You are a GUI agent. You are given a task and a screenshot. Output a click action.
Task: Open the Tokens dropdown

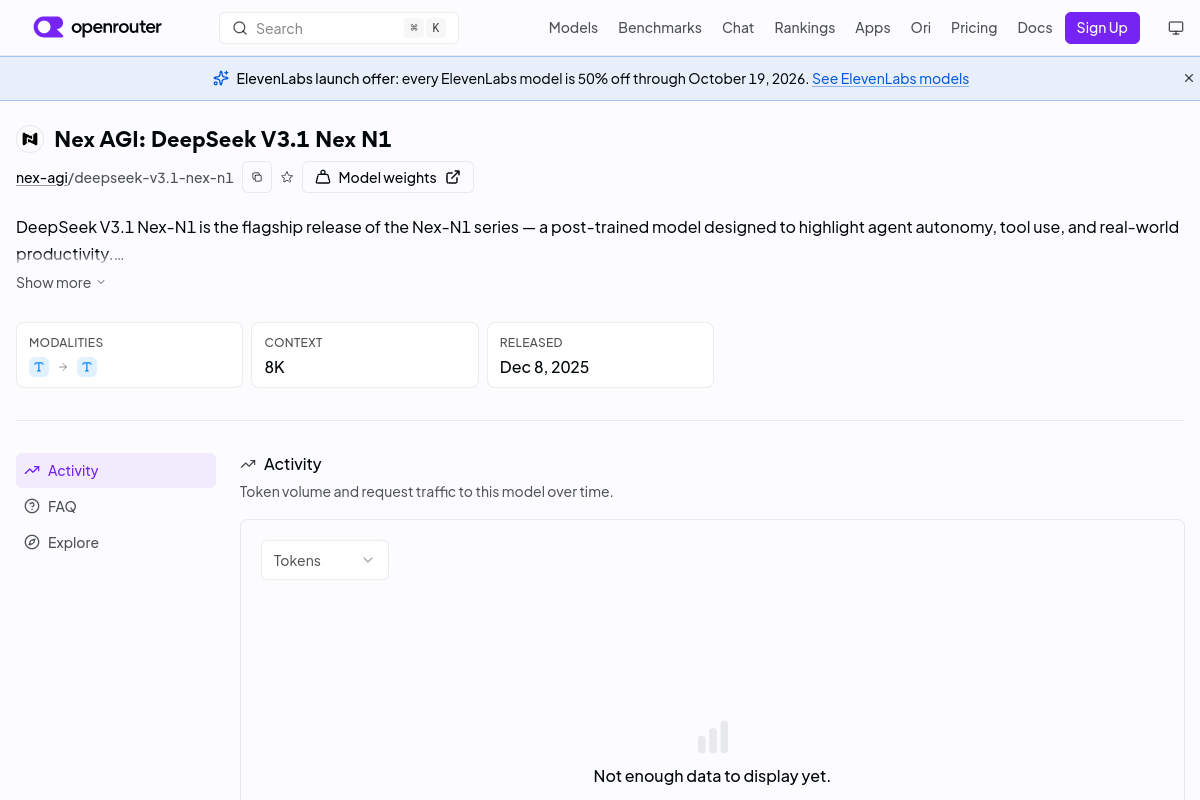coord(325,560)
